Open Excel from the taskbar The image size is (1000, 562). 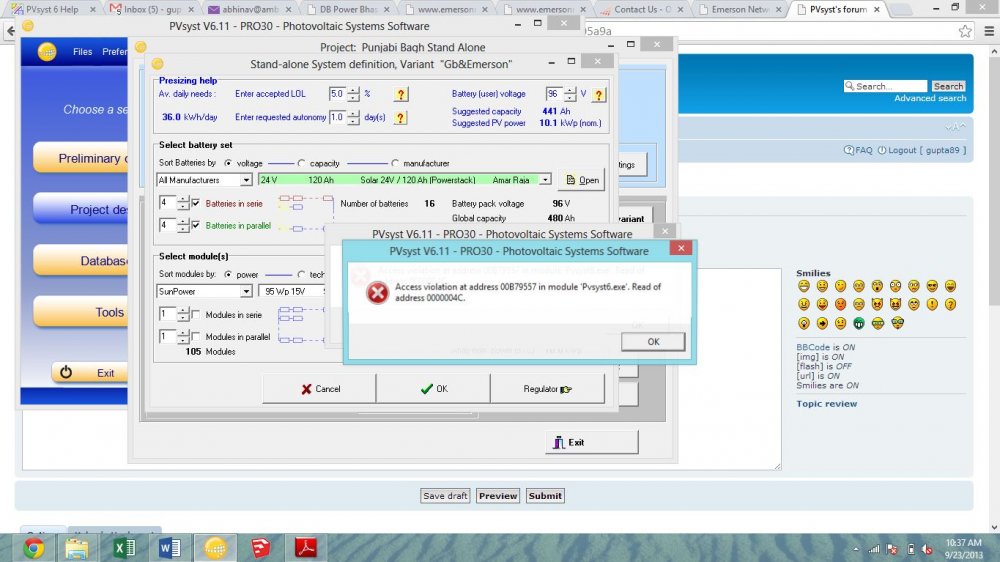tap(125, 548)
